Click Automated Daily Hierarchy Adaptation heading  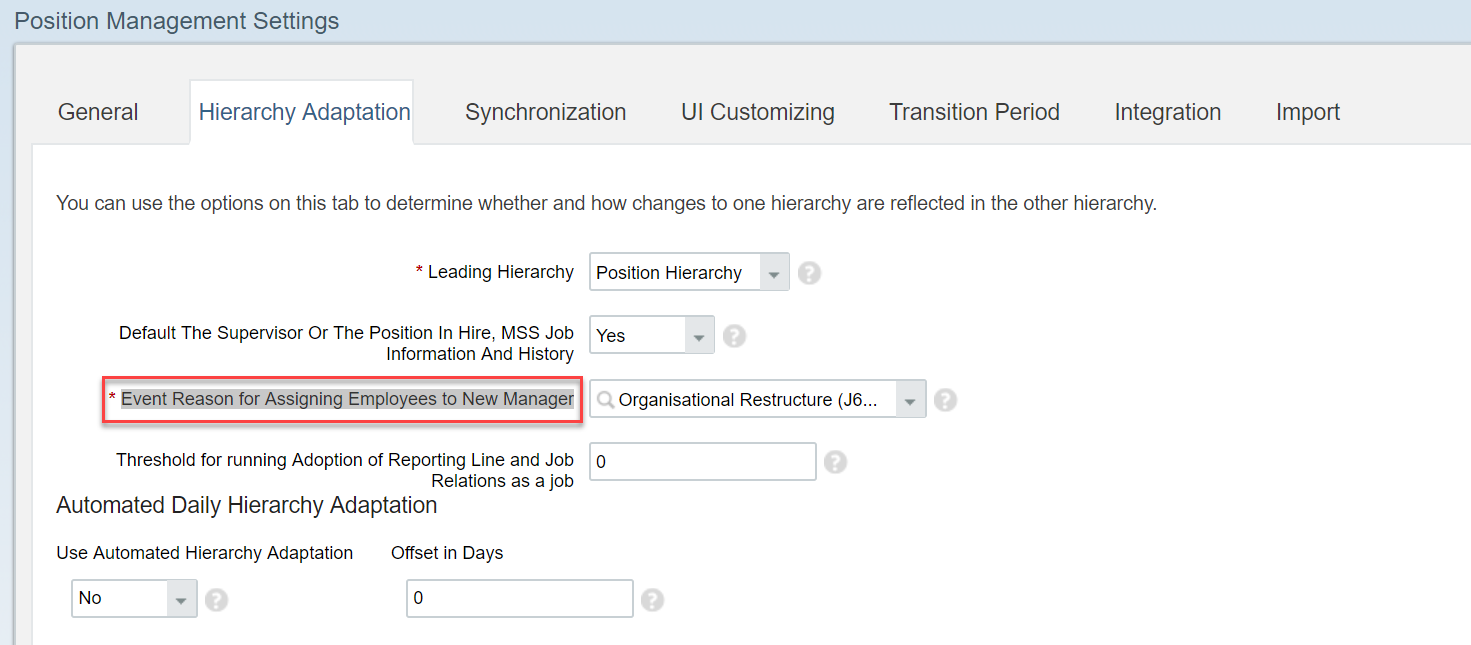[247, 505]
